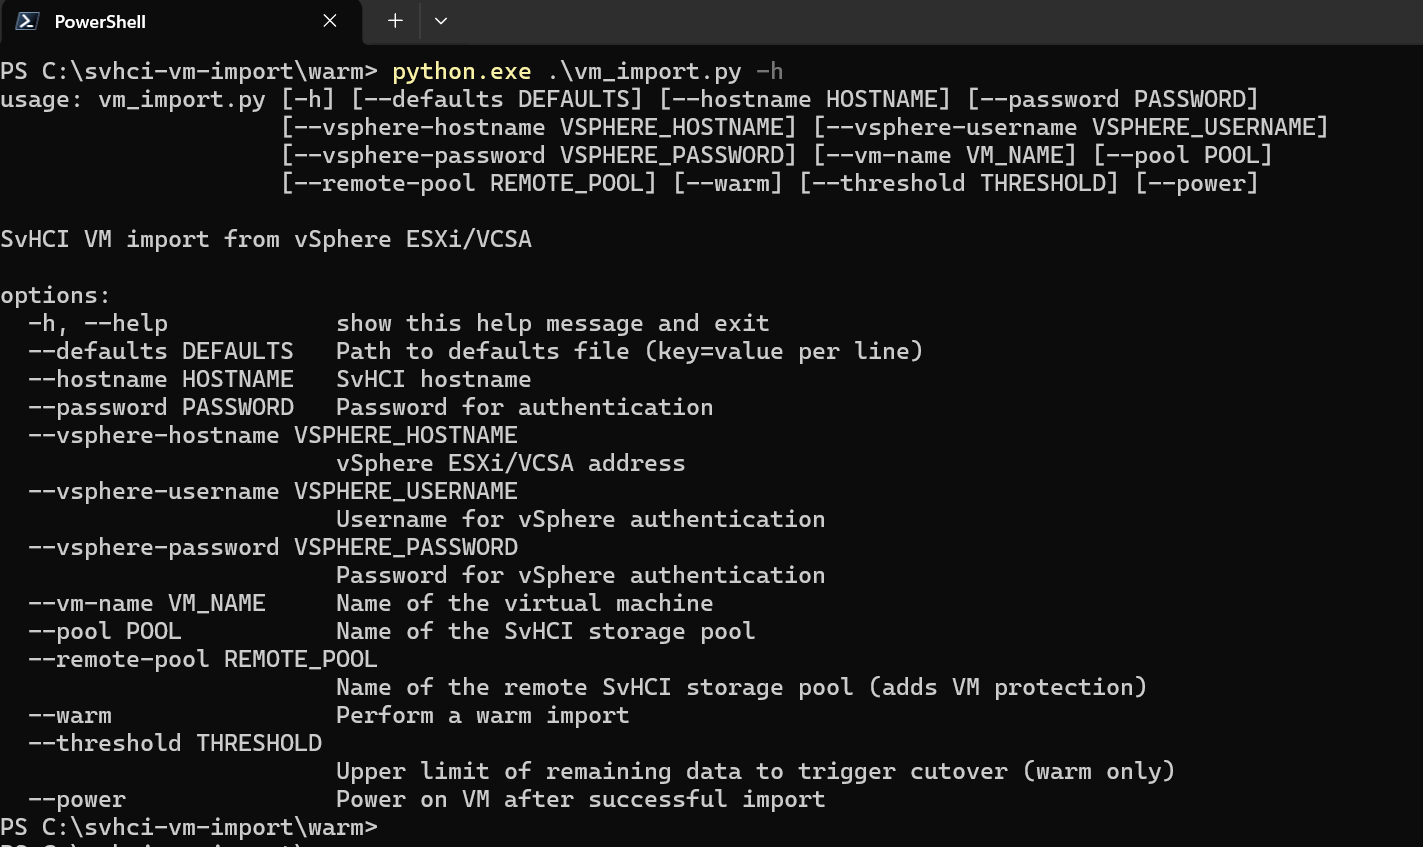Close the PowerShell tab

pyautogui.click(x=330, y=21)
